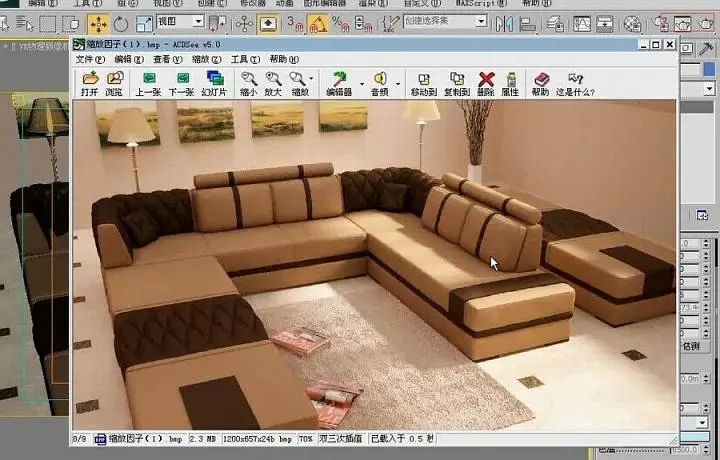
Task: Open the Material Editor sphere icon
Action: pyautogui.click(x=632, y=24)
